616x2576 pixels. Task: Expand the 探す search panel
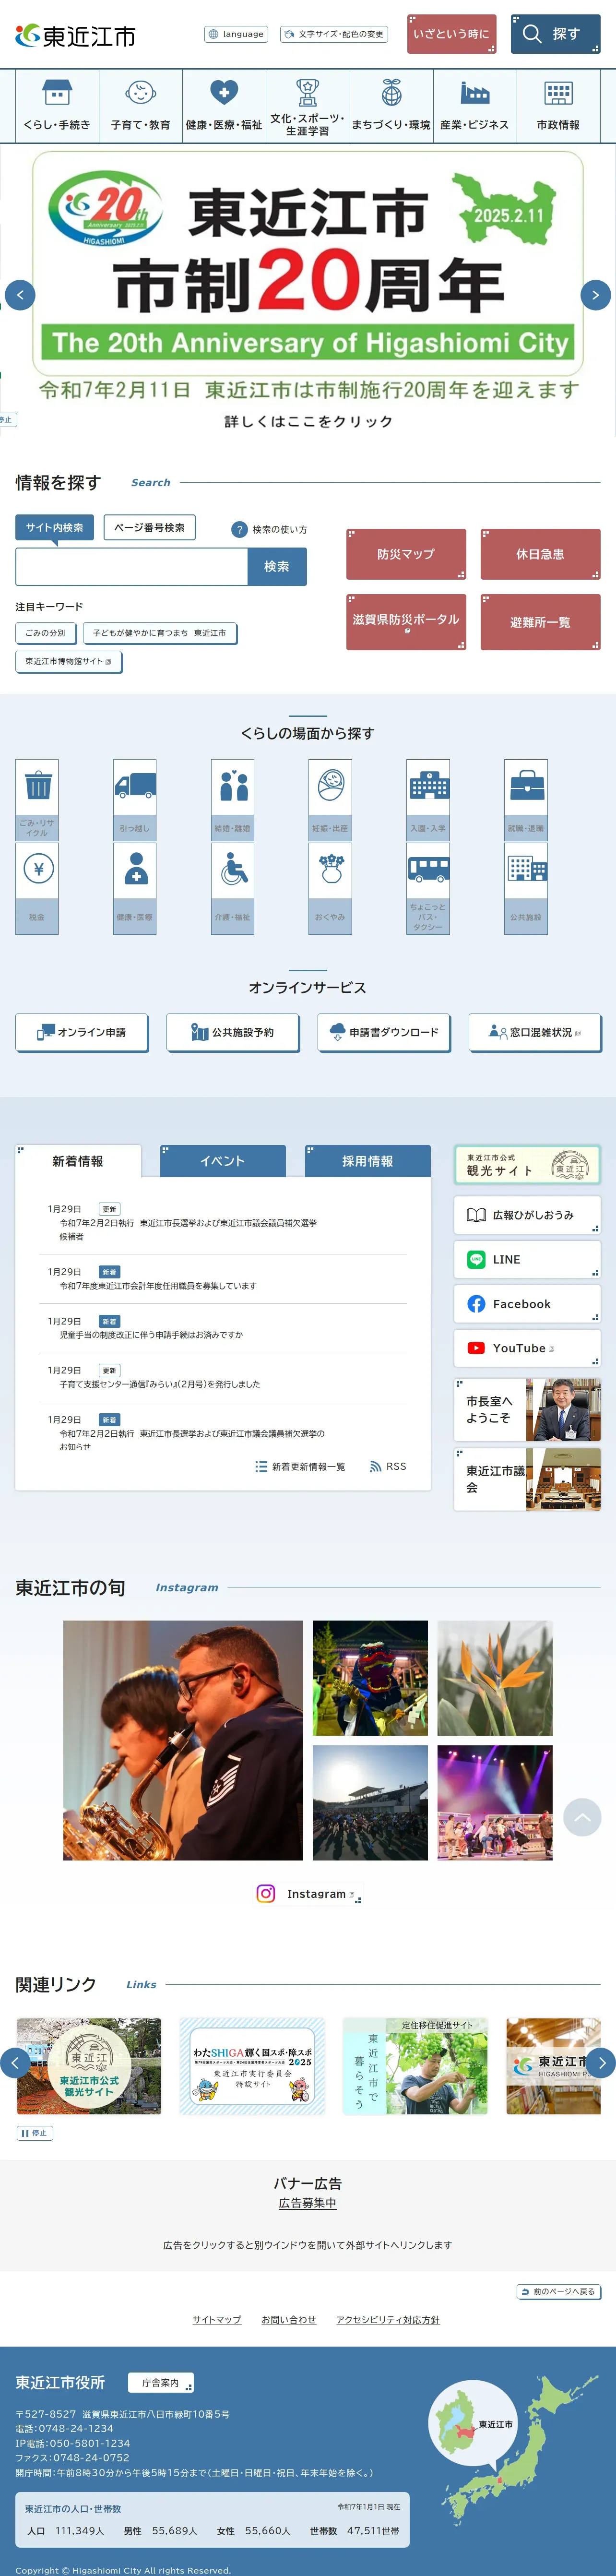click(x=555, y=34)
